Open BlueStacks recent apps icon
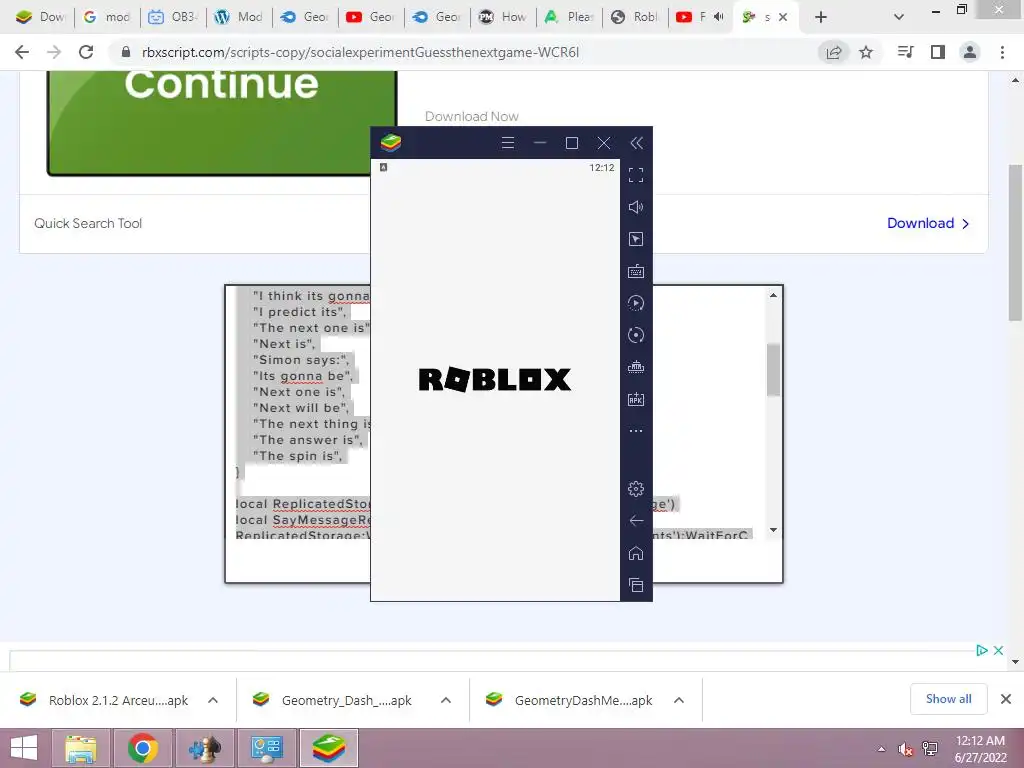Image resolution: width=1024 pixels, height=768 pixels. [635, 585]
